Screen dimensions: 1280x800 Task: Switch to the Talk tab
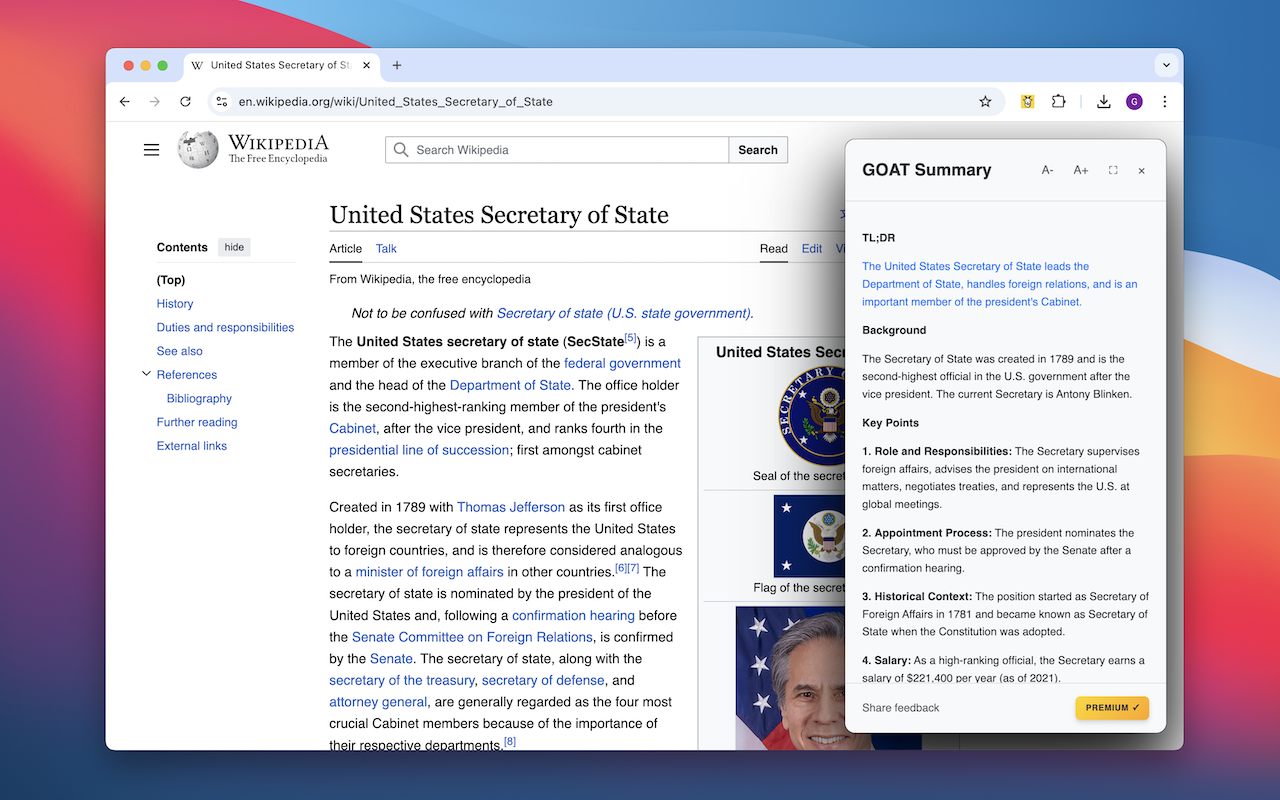386,249
